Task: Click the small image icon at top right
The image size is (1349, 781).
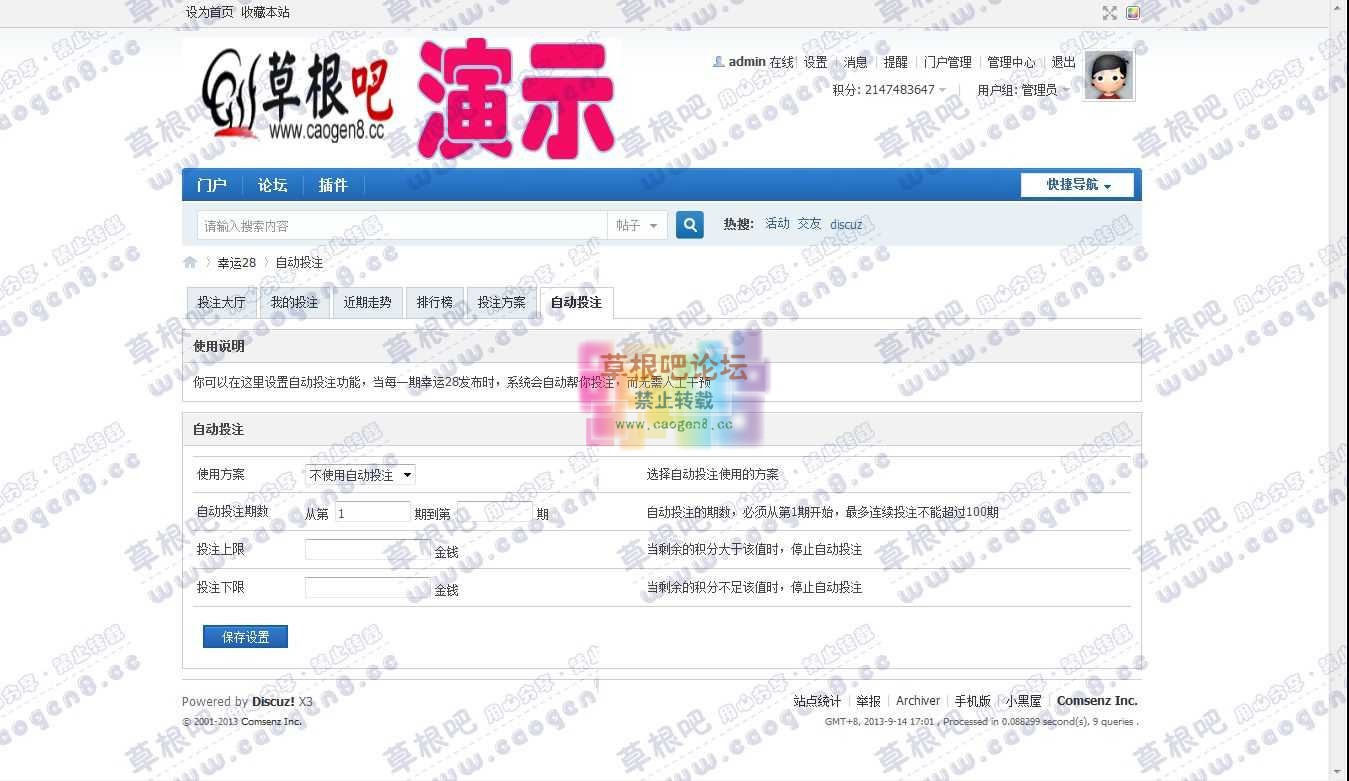Action: tap(1131, 13)
